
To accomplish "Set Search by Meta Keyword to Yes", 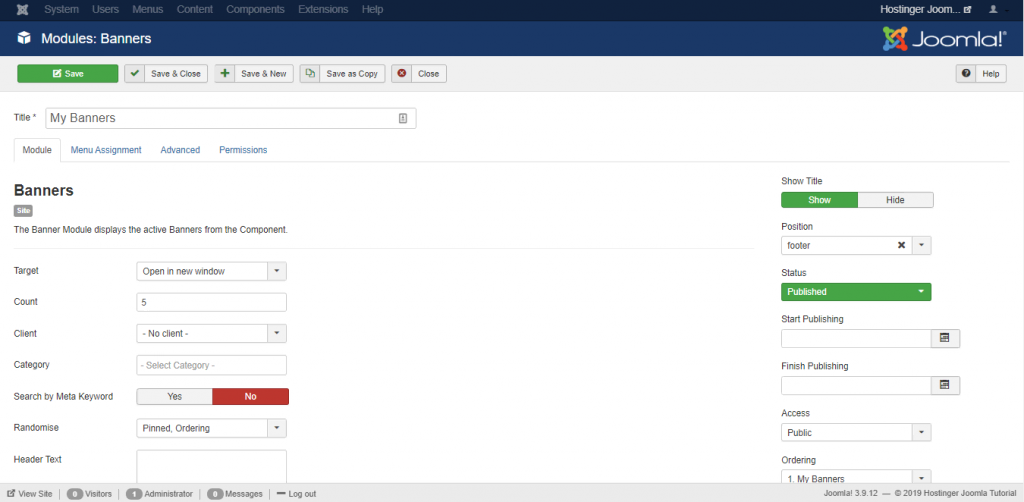I will click(x=174, y=396).
